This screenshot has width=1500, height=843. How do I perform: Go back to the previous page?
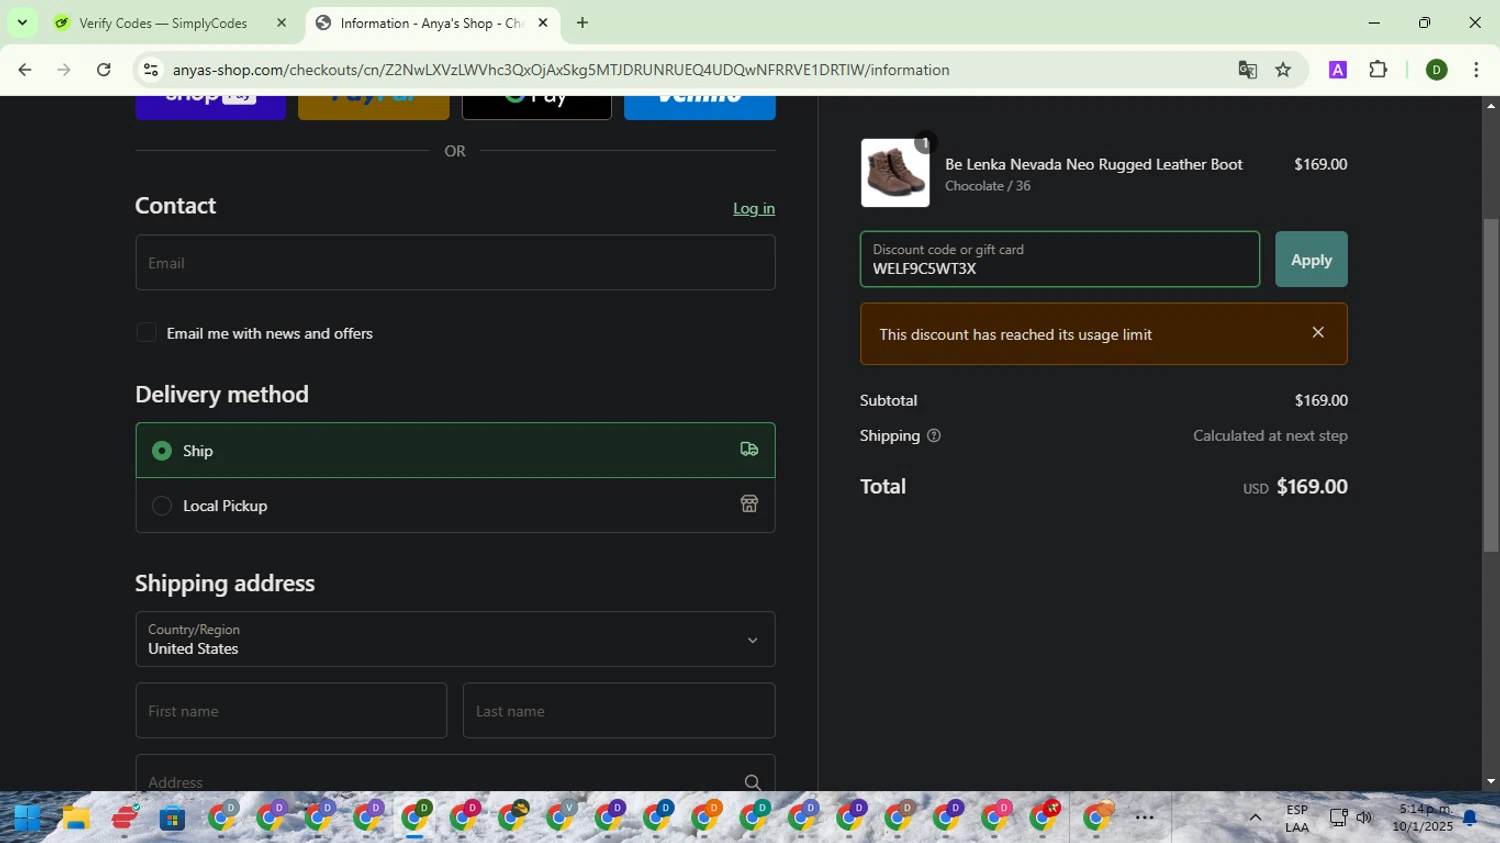[25, 70]
